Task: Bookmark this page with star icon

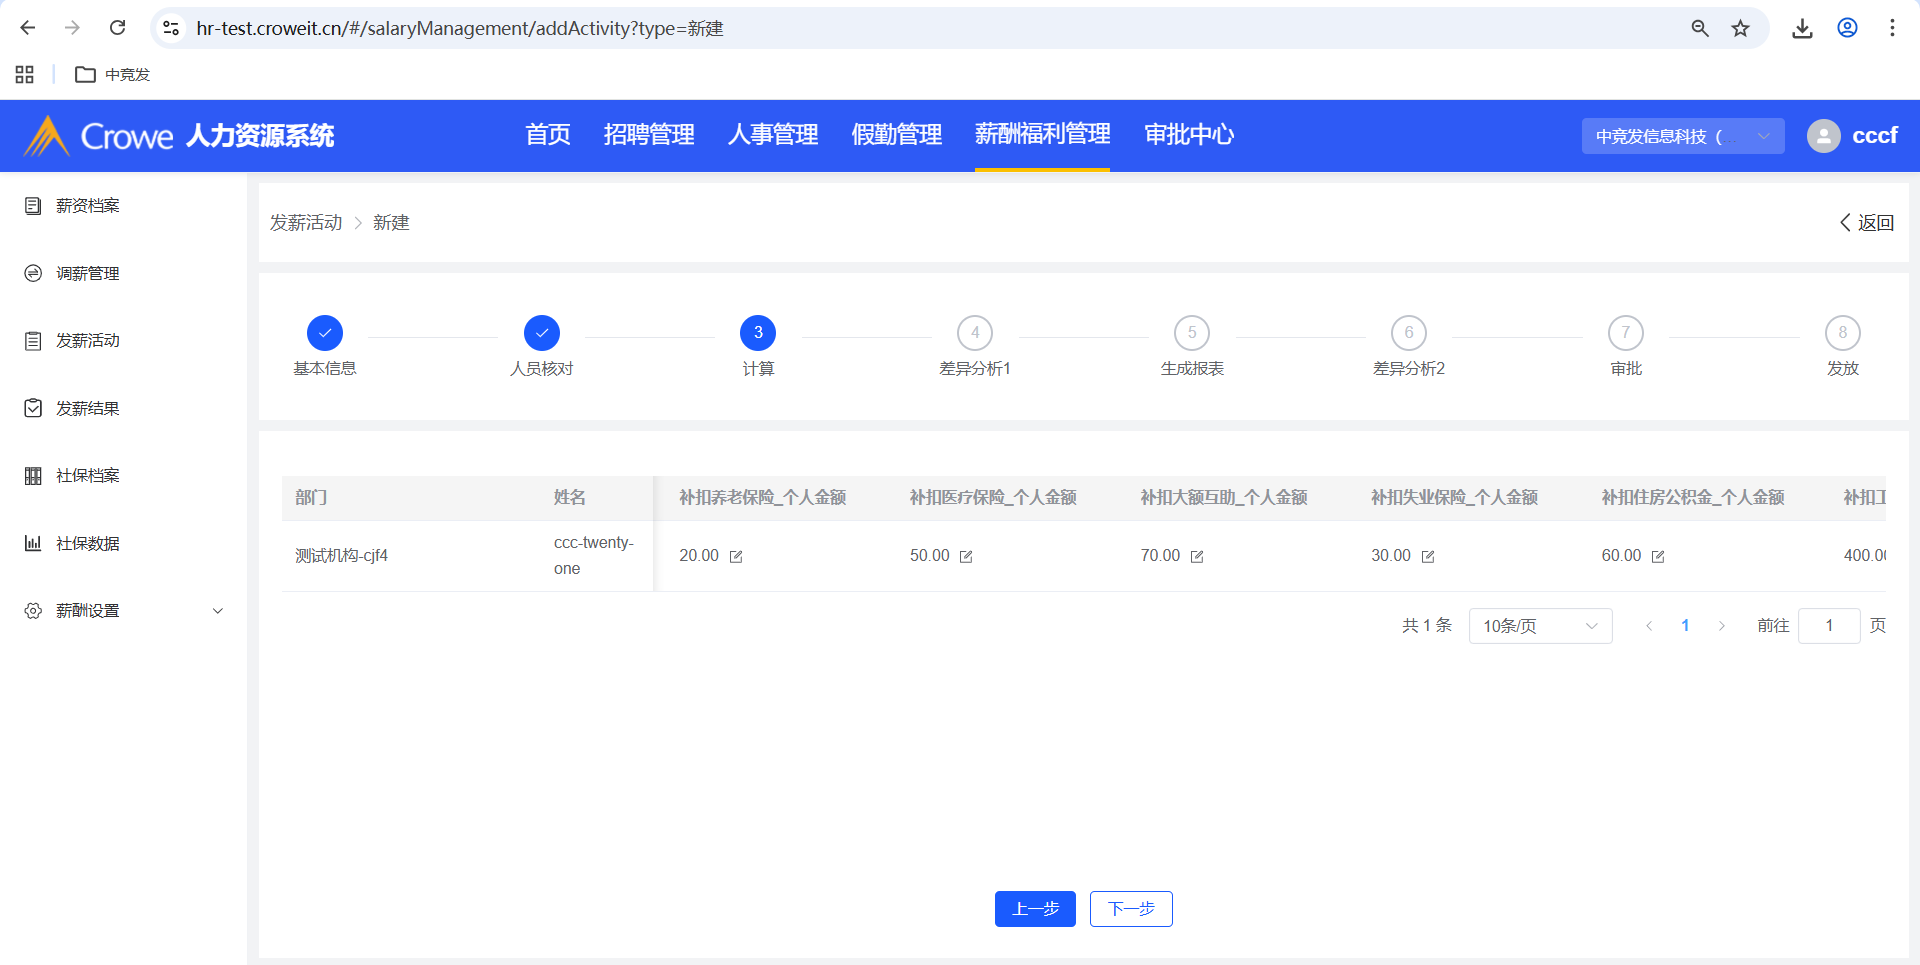Action: point(1741,28)
